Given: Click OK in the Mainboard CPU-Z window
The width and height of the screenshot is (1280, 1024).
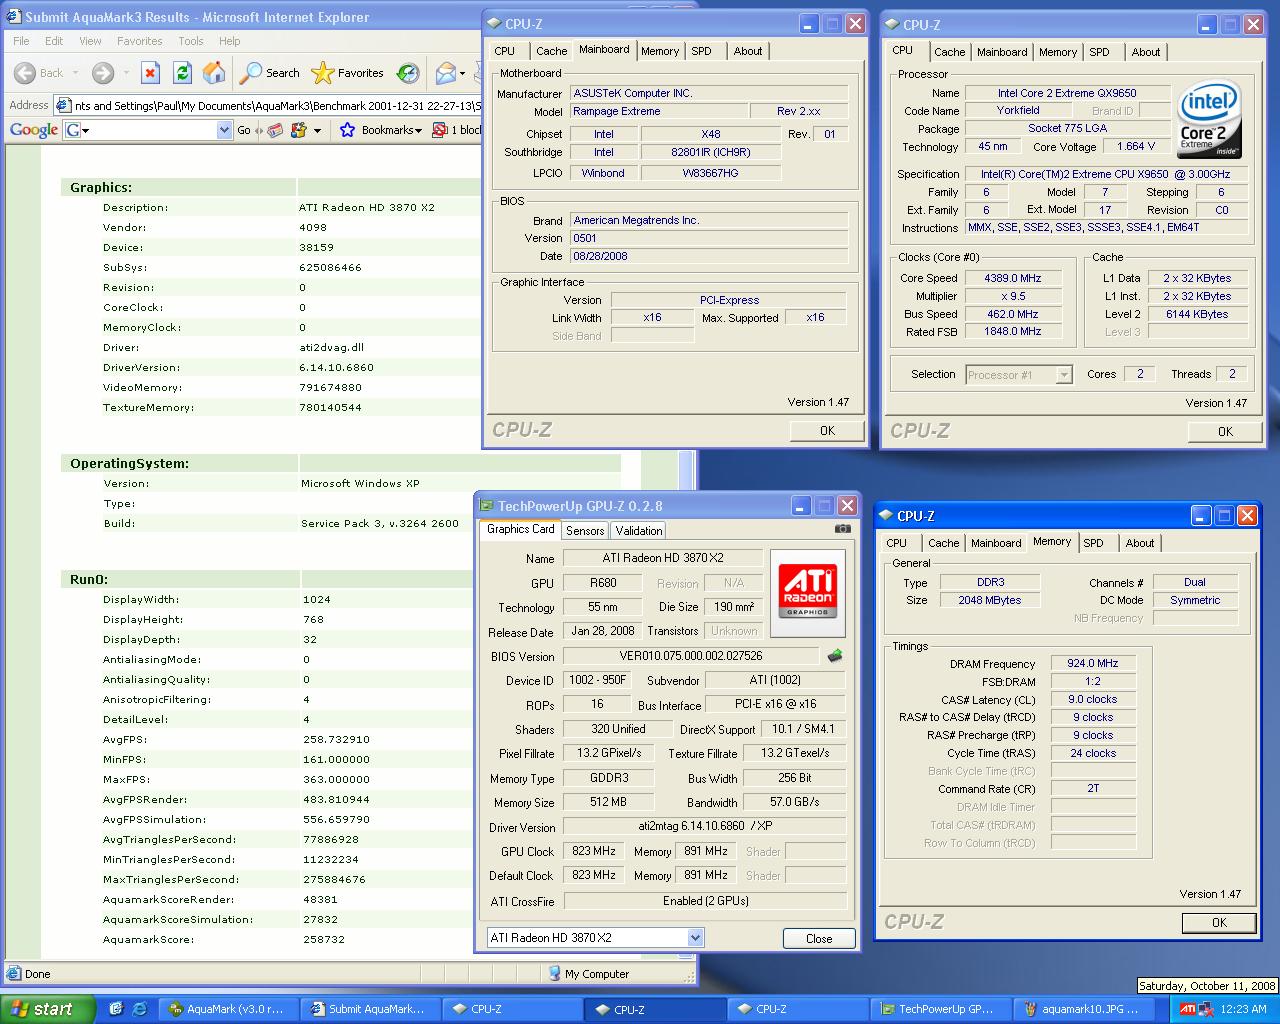Looking at the screenshot, I should [x=827, y=431].
